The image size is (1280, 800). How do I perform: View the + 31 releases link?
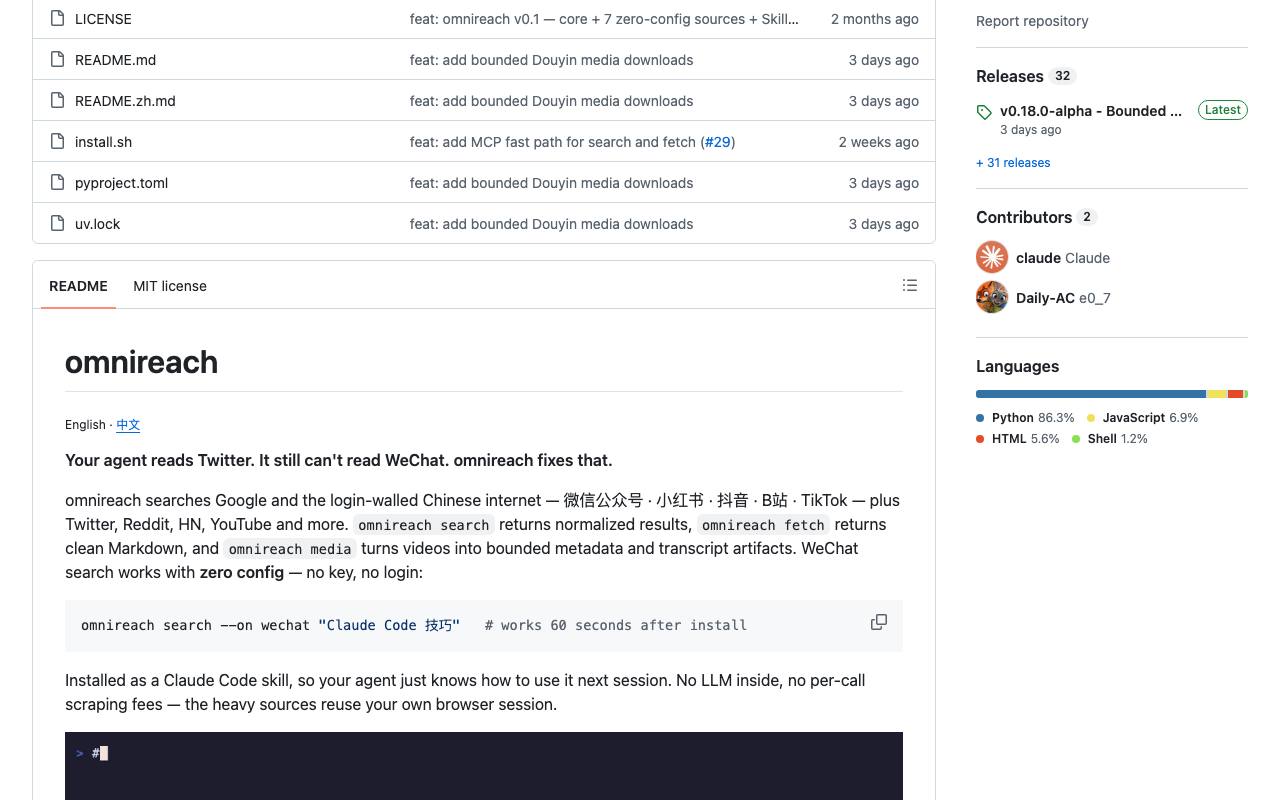(x=1013, y=162)
